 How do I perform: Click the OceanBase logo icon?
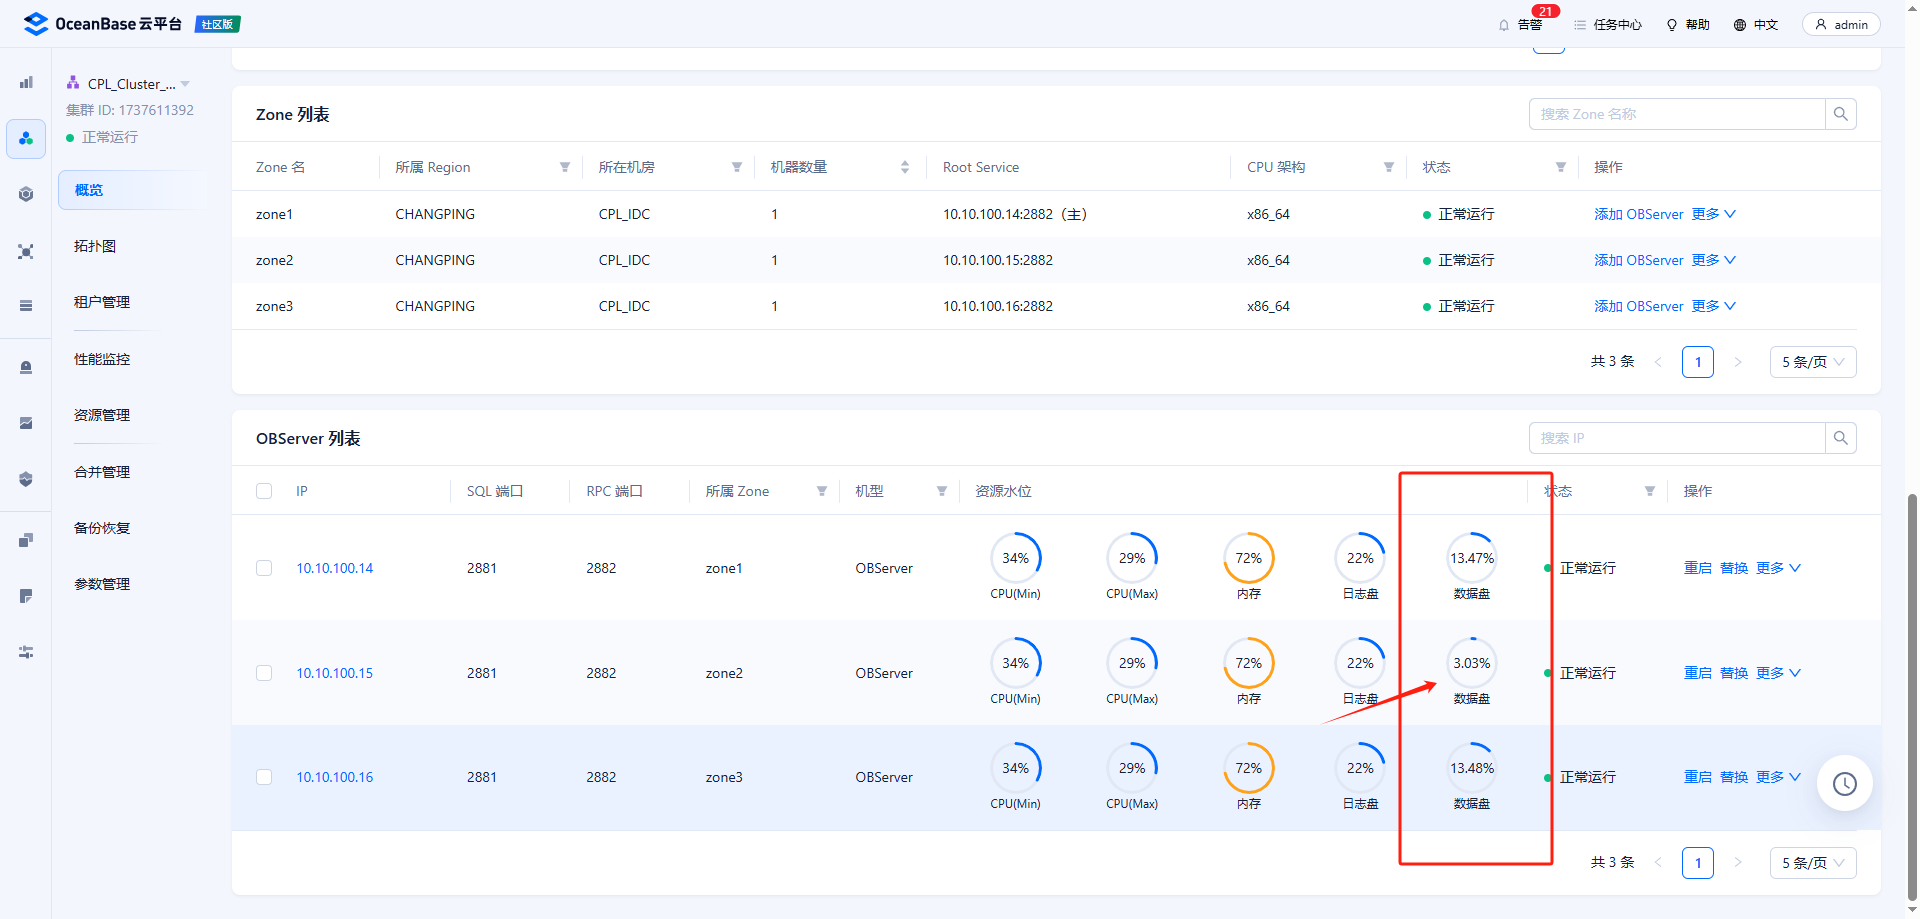click(x=36, y=24)
